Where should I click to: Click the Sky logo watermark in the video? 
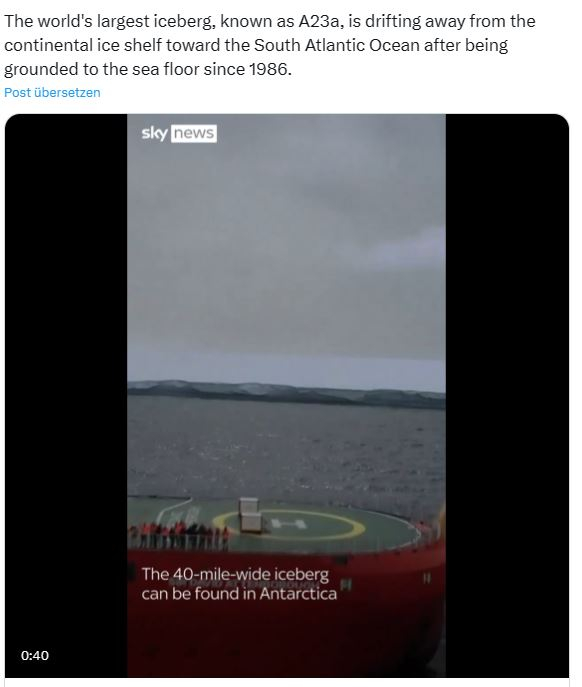(x=154, y=133)
